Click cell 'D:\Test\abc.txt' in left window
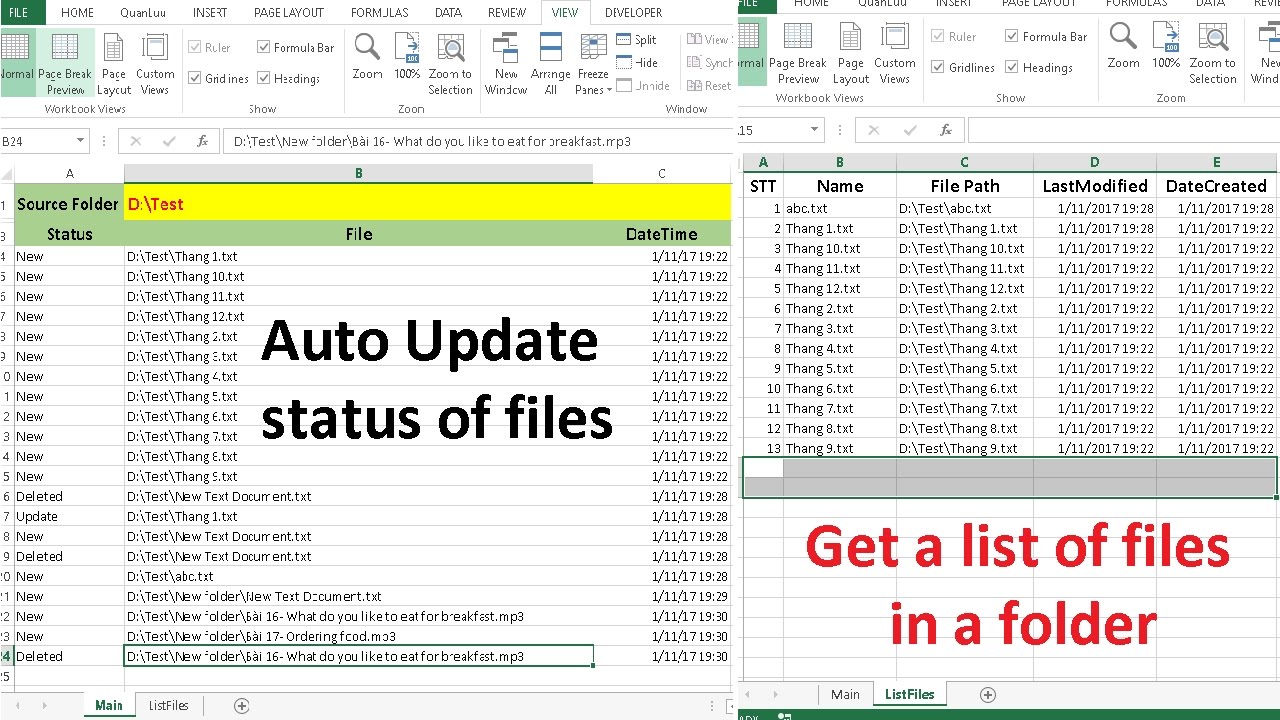The height and width of the screenshot is (720, 1280). (358, 576)
